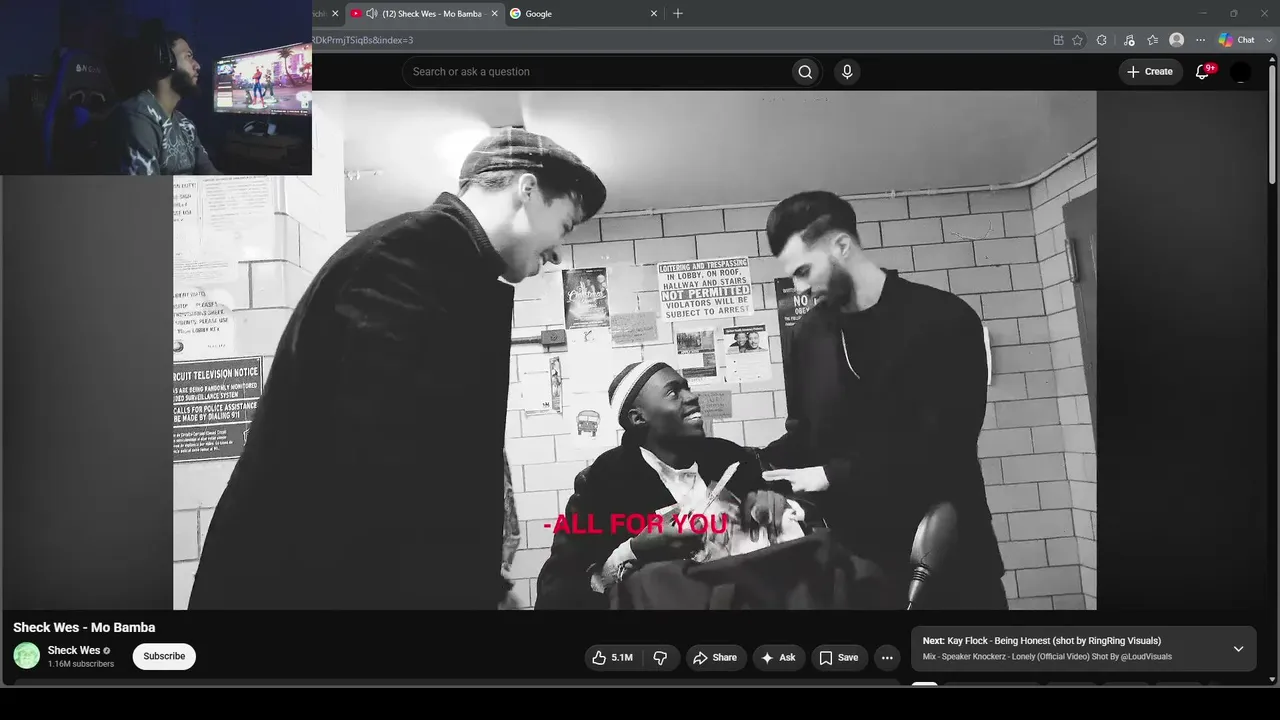Open the Sheck Wes channel avatar
The height and width of the screenshot is (720, 1280).
[x=27, y=656]
